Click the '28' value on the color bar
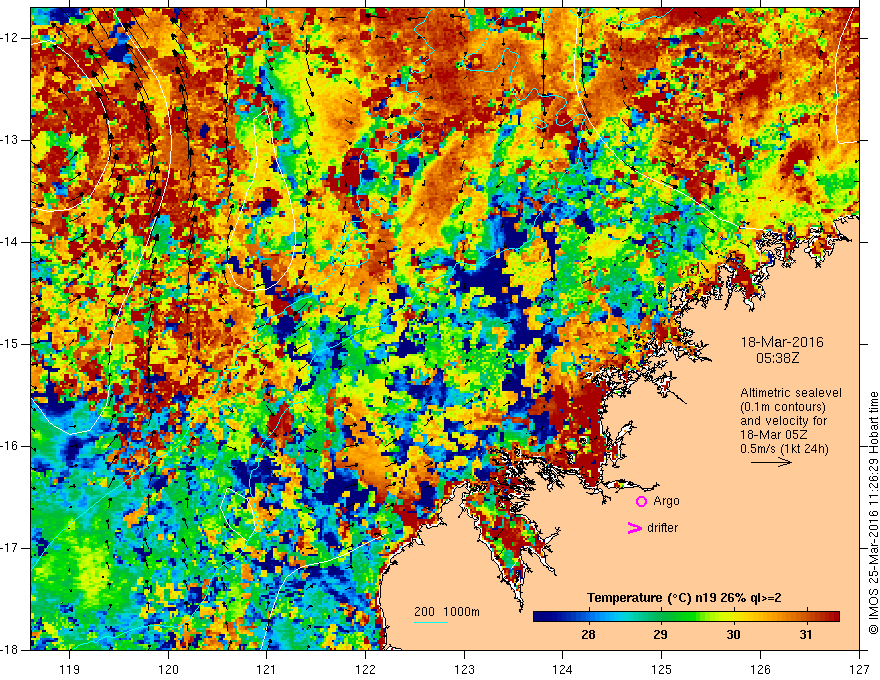The width and height of the screenshot is (880, 680). (588, 635)
